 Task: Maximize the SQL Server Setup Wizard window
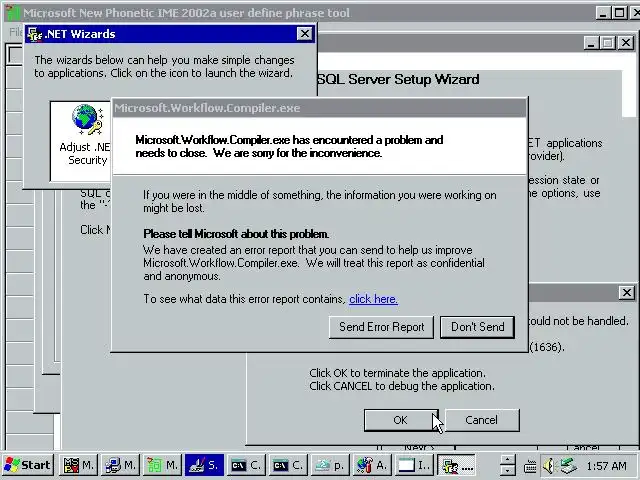tap(608, 42)
